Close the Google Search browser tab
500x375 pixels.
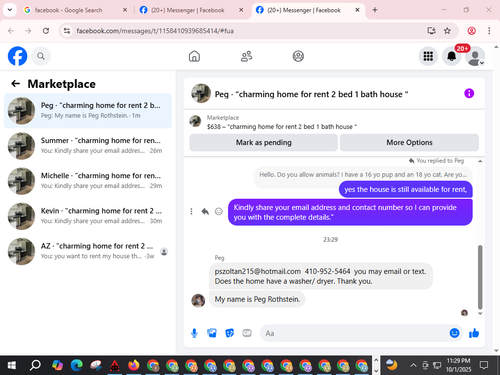pos(125,10)
